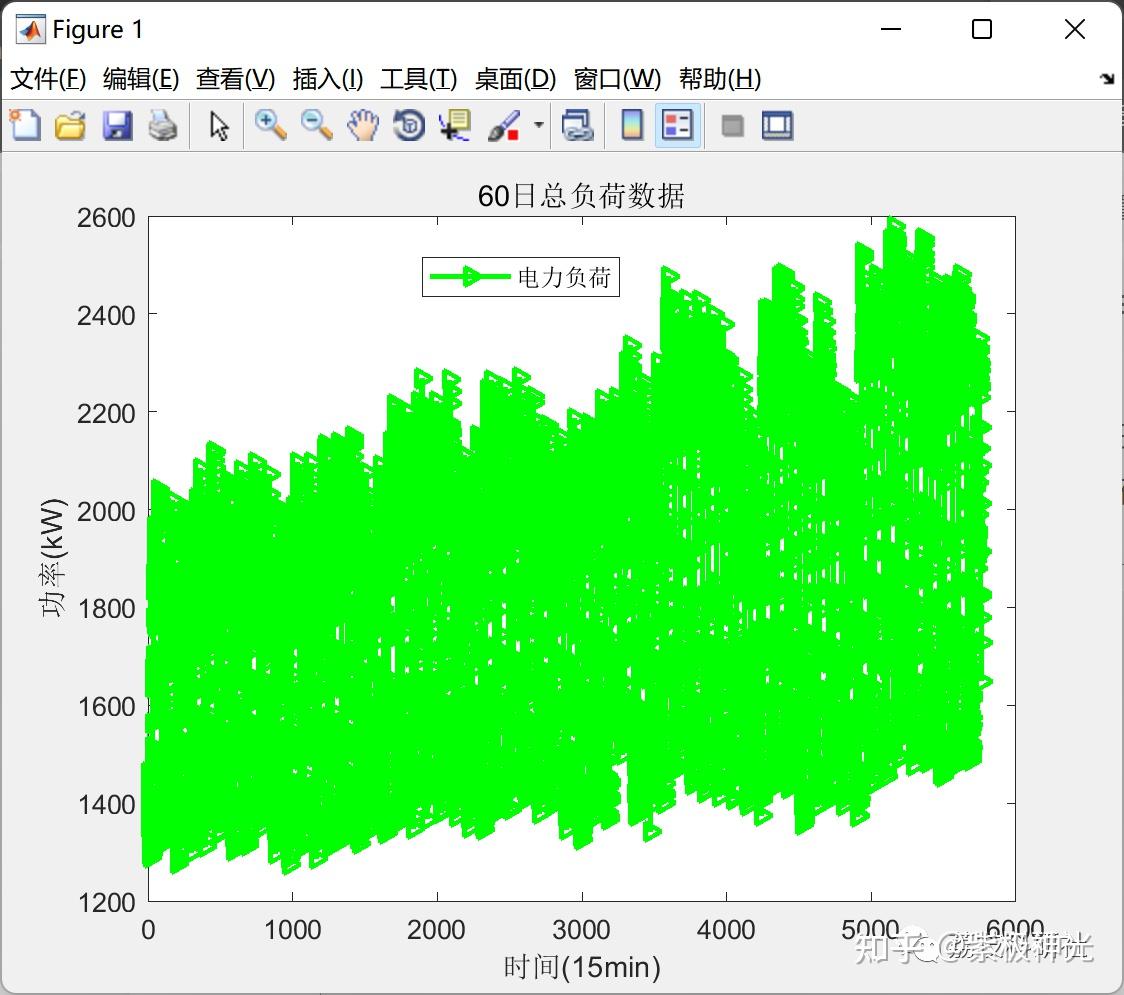This screenshot has height=995, width=1124.
Task: Expand the Brush color dropdown arrow
Action: (538, 125)
